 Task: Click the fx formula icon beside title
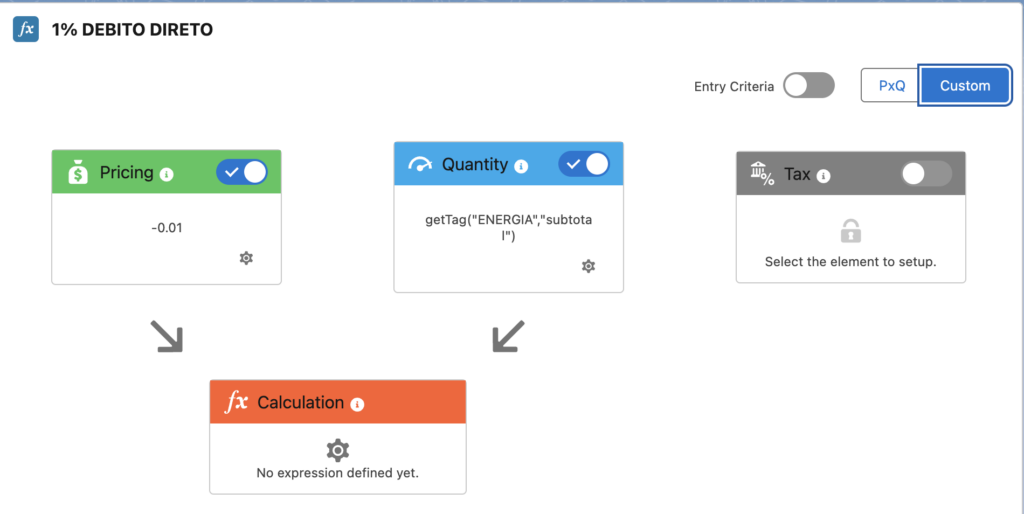coord(25,29)
